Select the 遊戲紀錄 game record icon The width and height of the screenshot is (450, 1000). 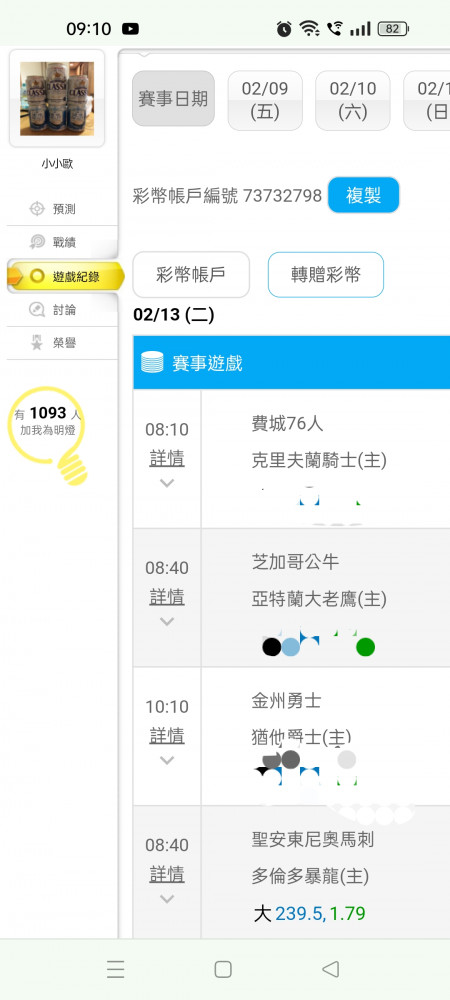pos(38,276)
